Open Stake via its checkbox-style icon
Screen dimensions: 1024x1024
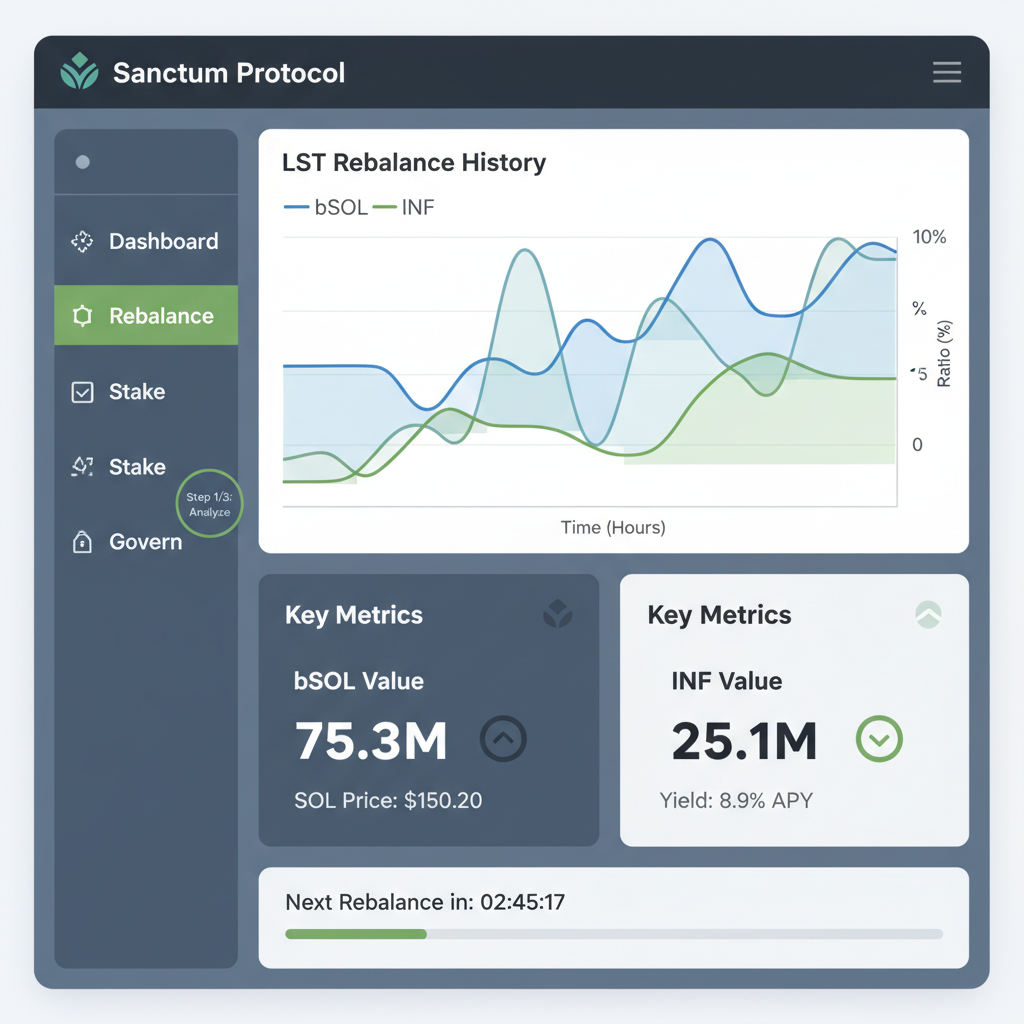[83, 392]
